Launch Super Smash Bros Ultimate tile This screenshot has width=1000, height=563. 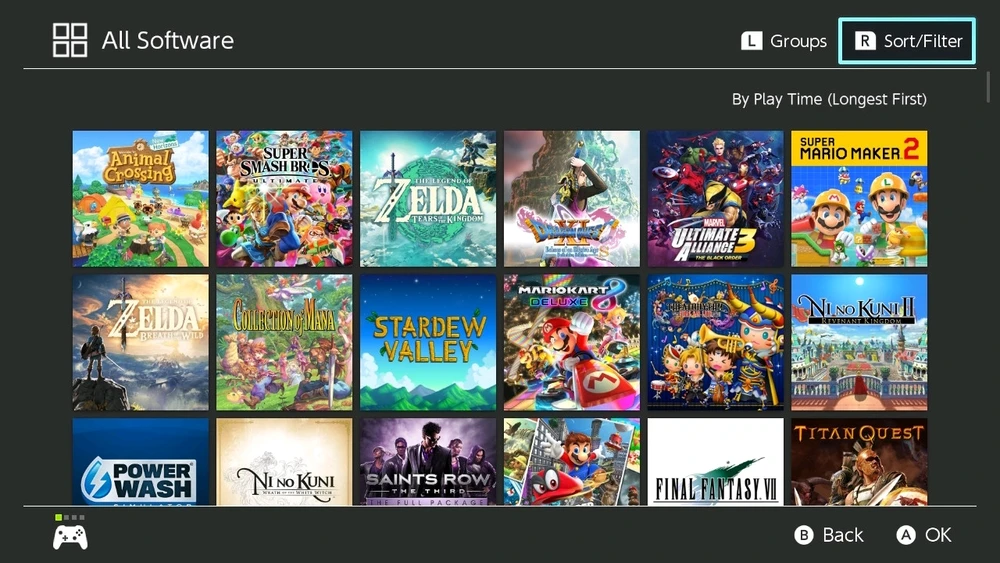point(284,198)
